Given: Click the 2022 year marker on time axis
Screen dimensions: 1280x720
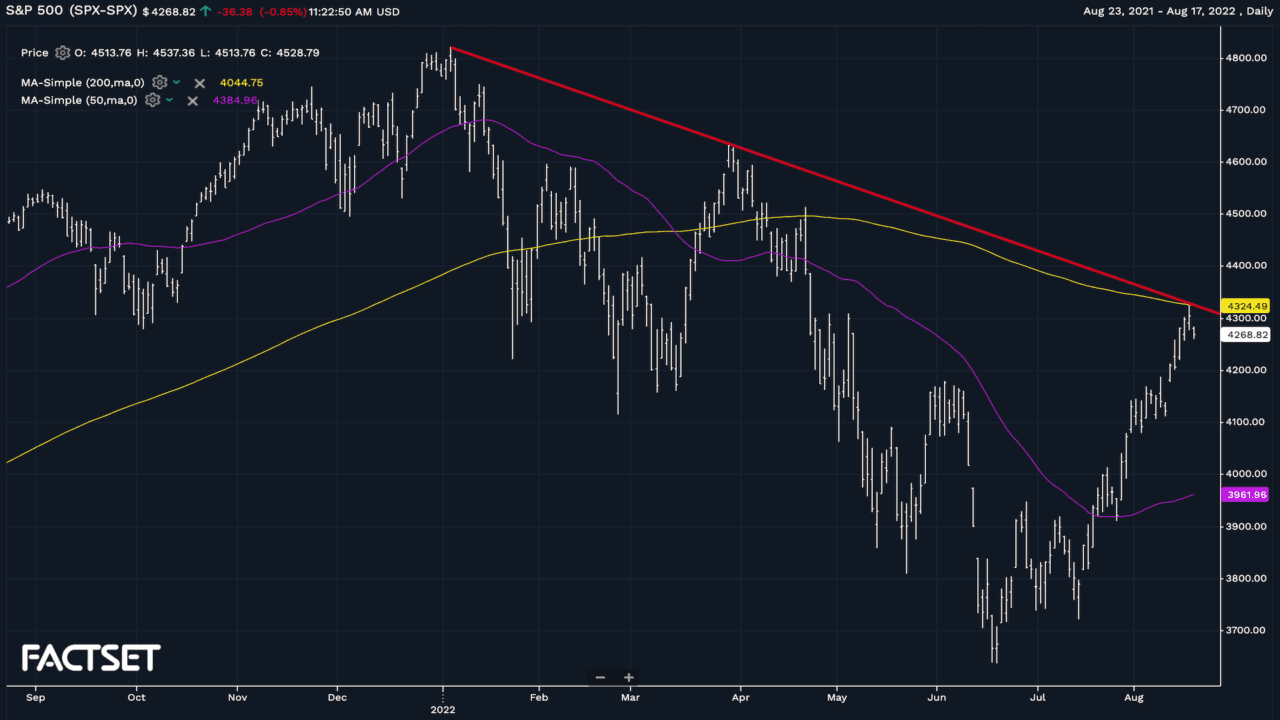Looking at the screenshot, I should point(442,709).
